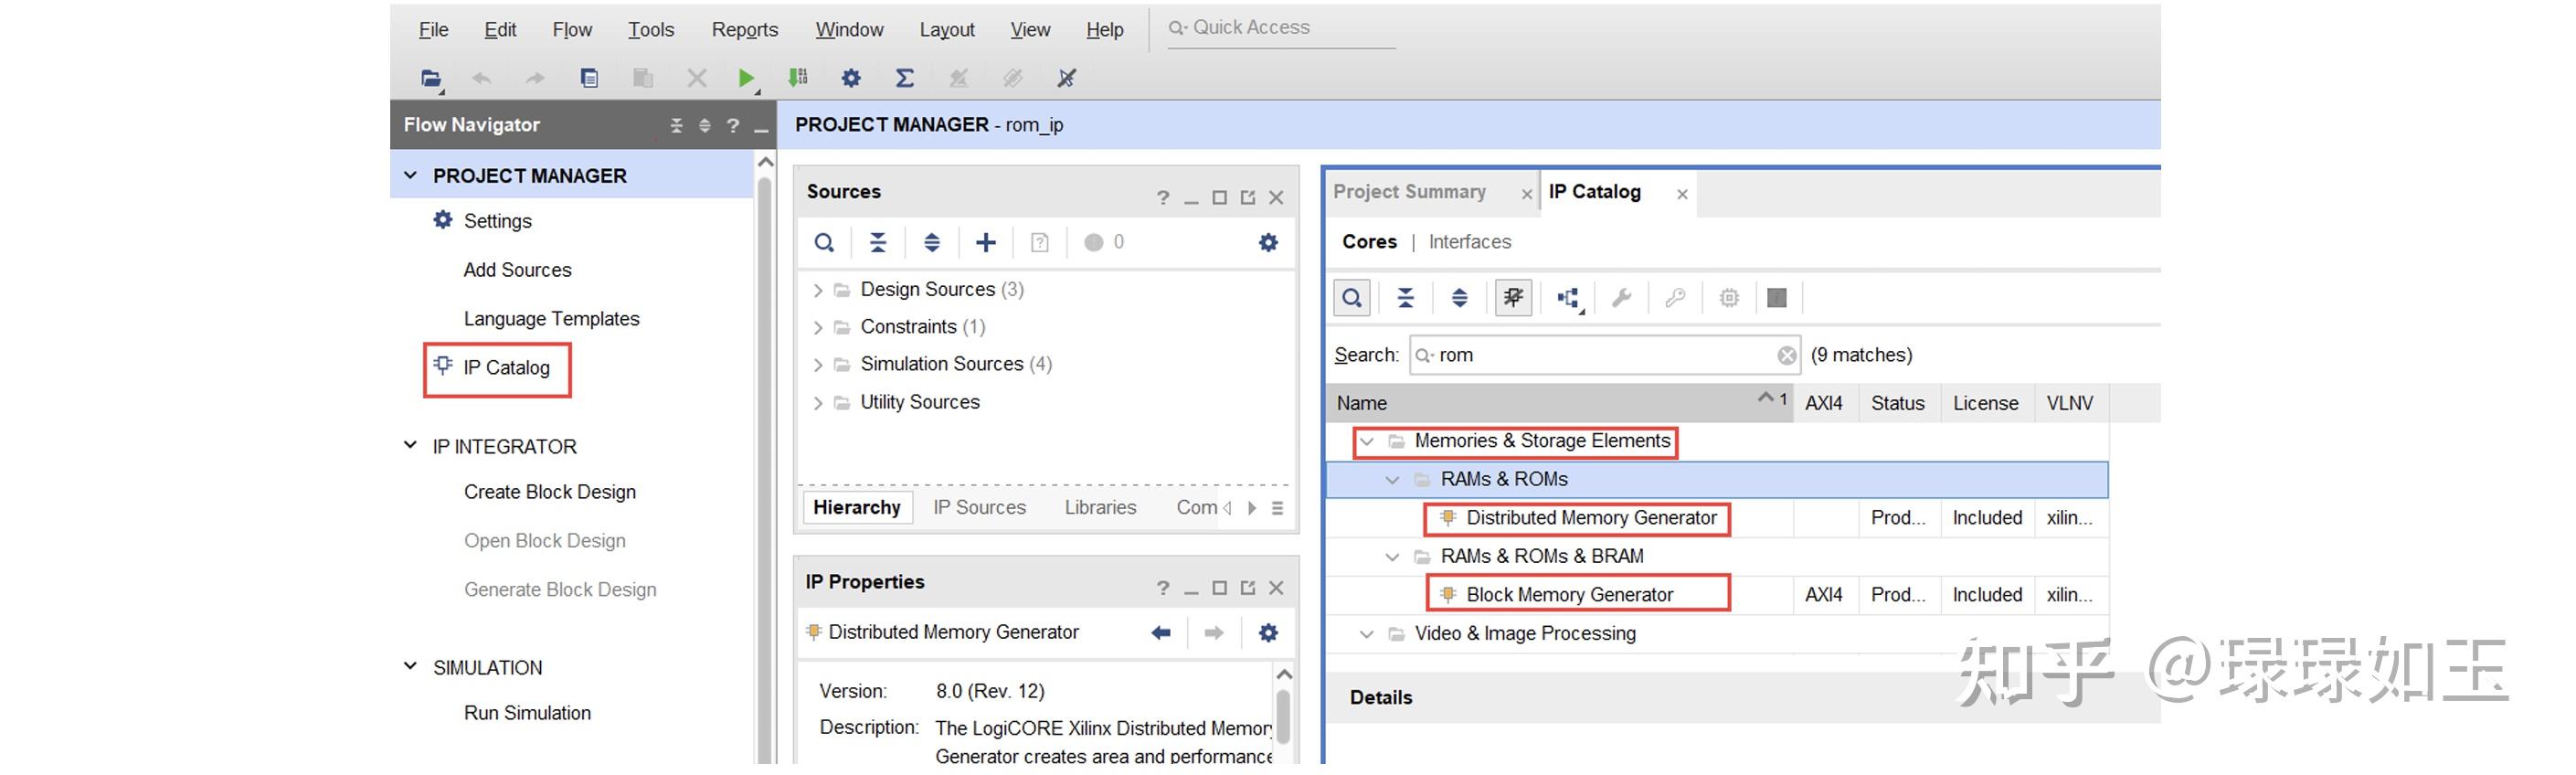Screen dimensions: 2576x775
Task: Click the stop square icon in IP Catalog toolbar
Action: [x=1777, y=298]
